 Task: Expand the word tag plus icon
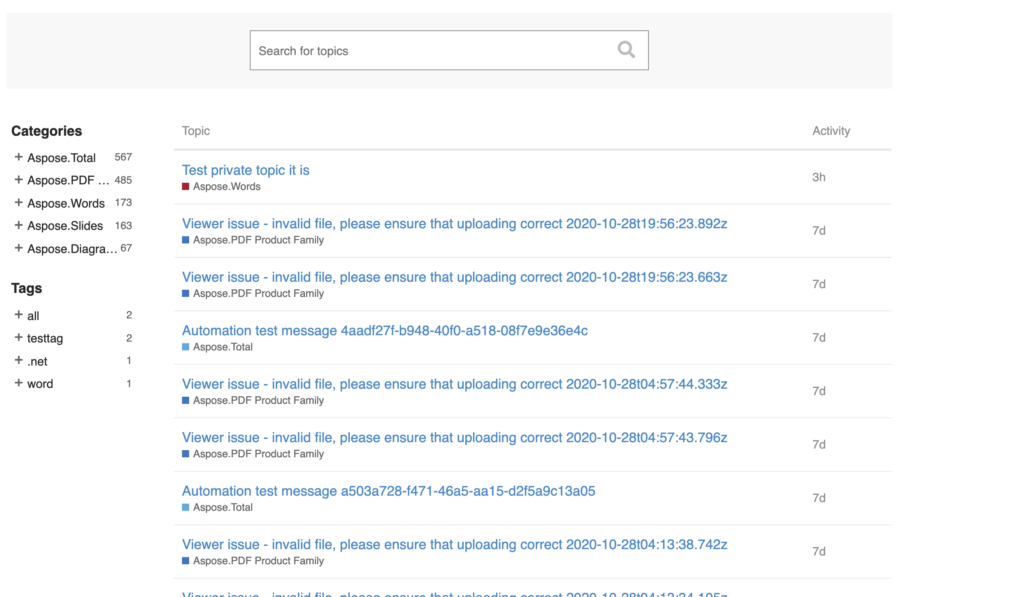point(18,383)
